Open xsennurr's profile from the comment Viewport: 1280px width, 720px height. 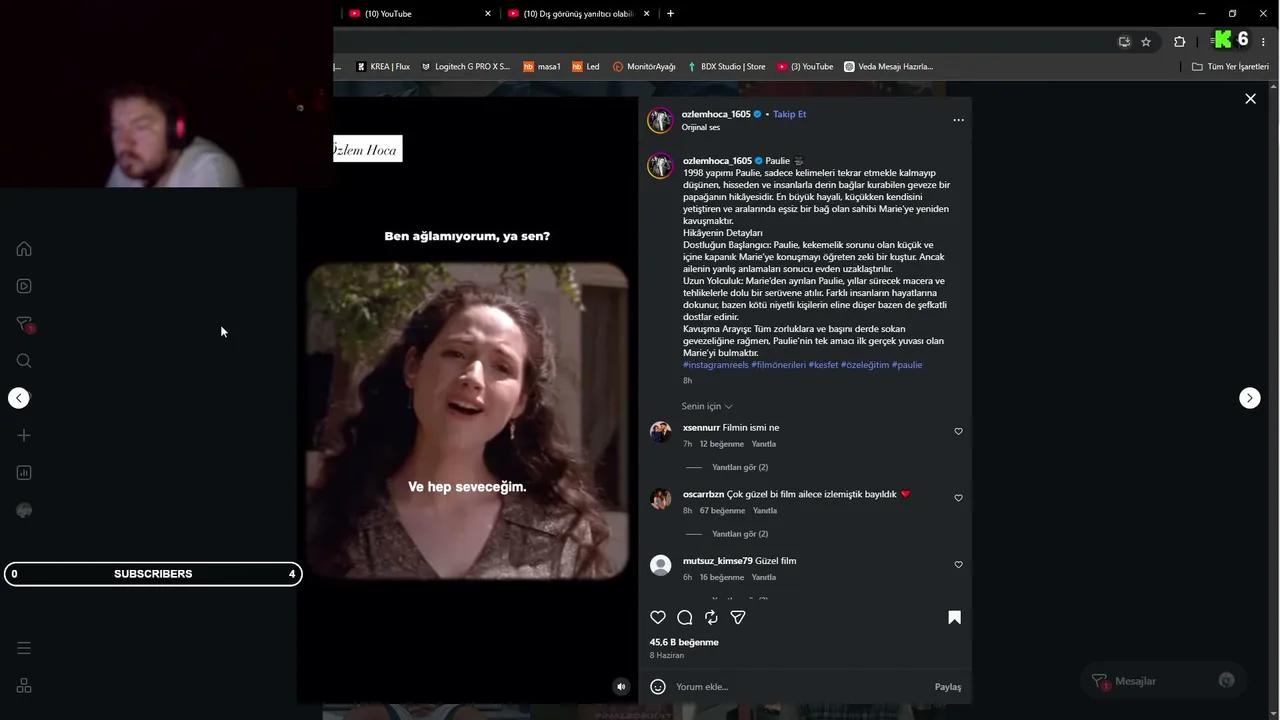701,428
